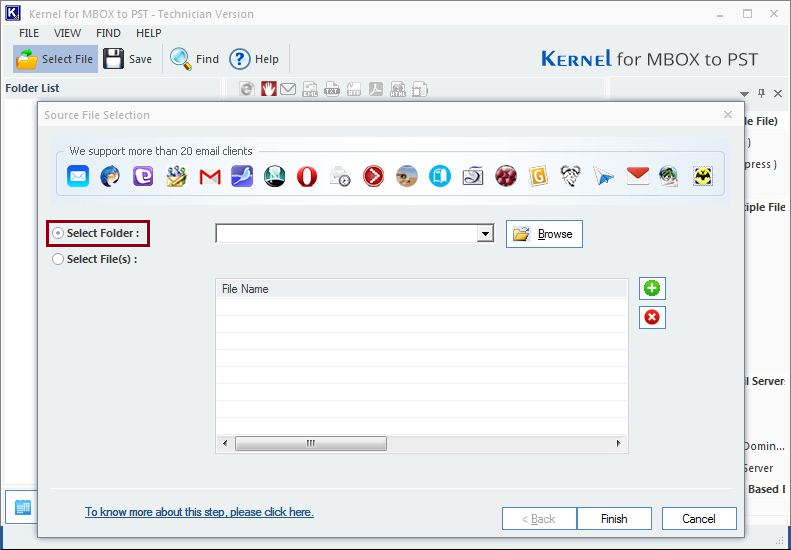The width and height of the screenshot is (791, 550).
Task: Click the Back button
Action: tap(539, 519)
